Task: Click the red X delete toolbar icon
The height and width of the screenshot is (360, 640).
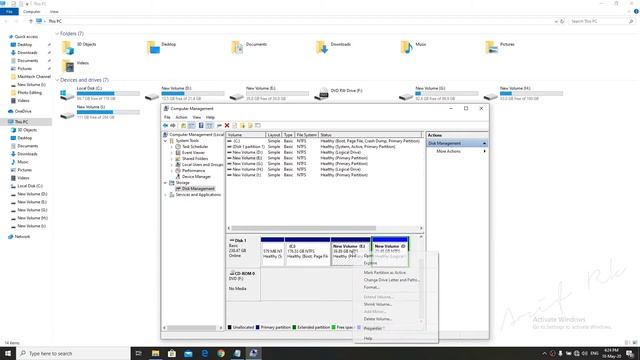Action: point(227,126)
